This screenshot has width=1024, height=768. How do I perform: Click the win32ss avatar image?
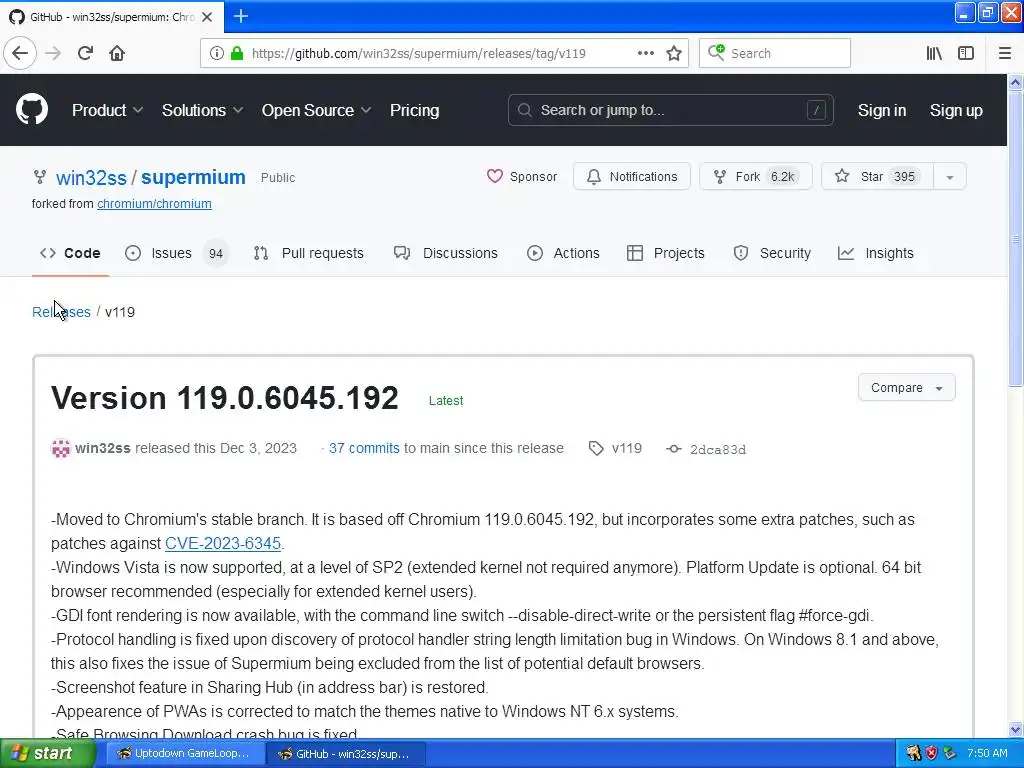(x=61, y=448)
